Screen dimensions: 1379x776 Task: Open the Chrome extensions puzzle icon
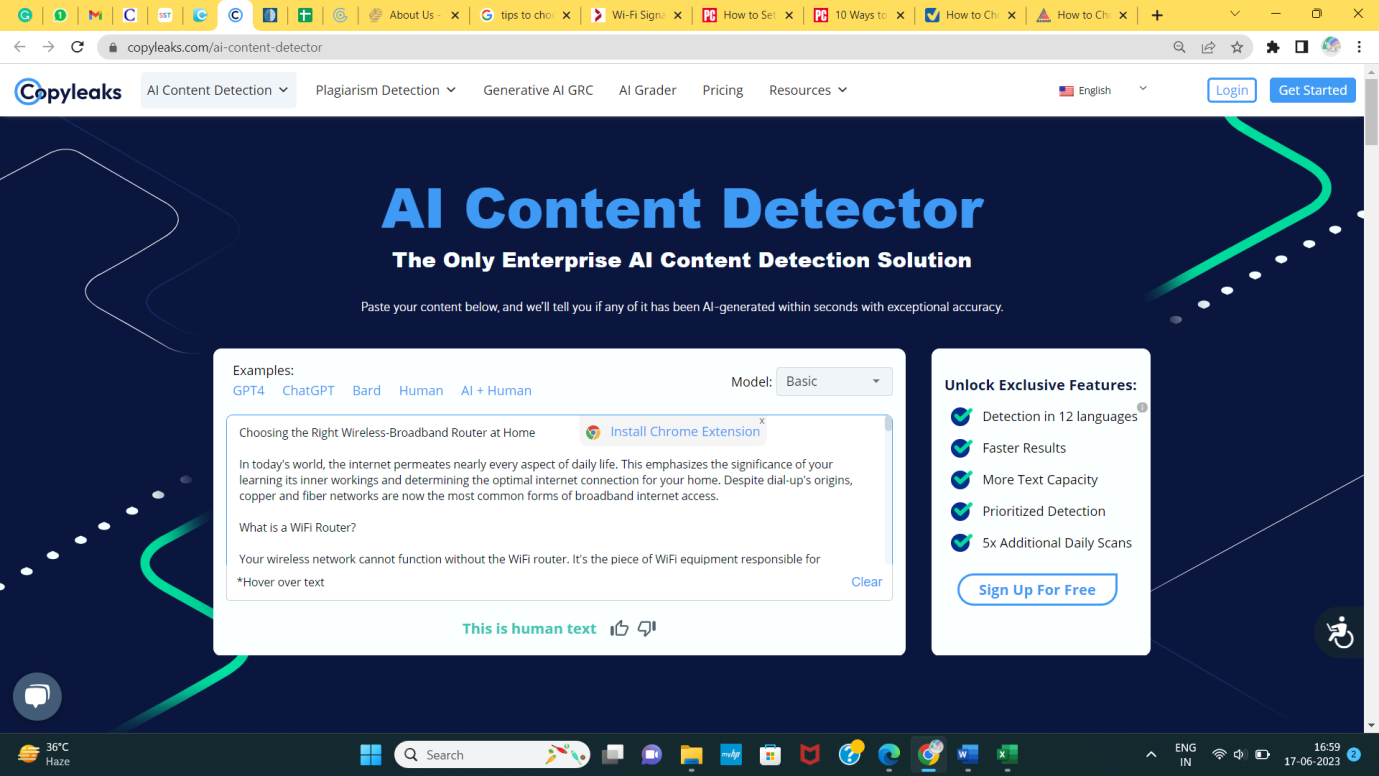(1272, 47)
